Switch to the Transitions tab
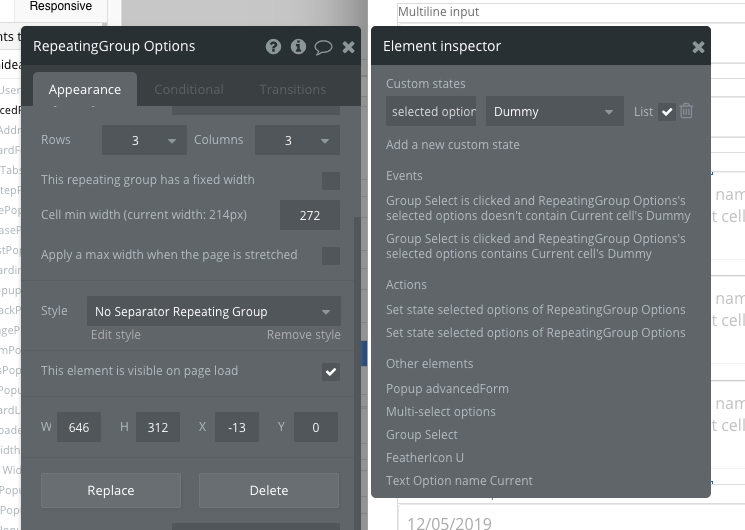745x530 pixels. pos(292,90)
